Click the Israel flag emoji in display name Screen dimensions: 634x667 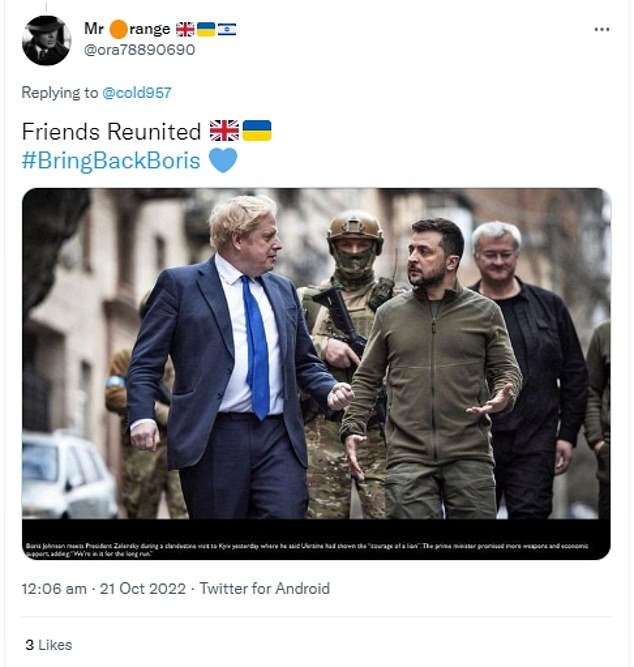(227, 29)
